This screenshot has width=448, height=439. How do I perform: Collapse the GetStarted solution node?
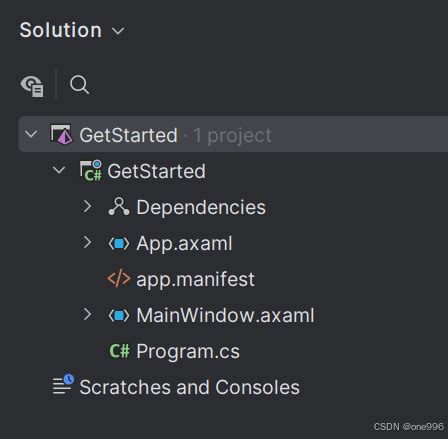click(31, 134)
